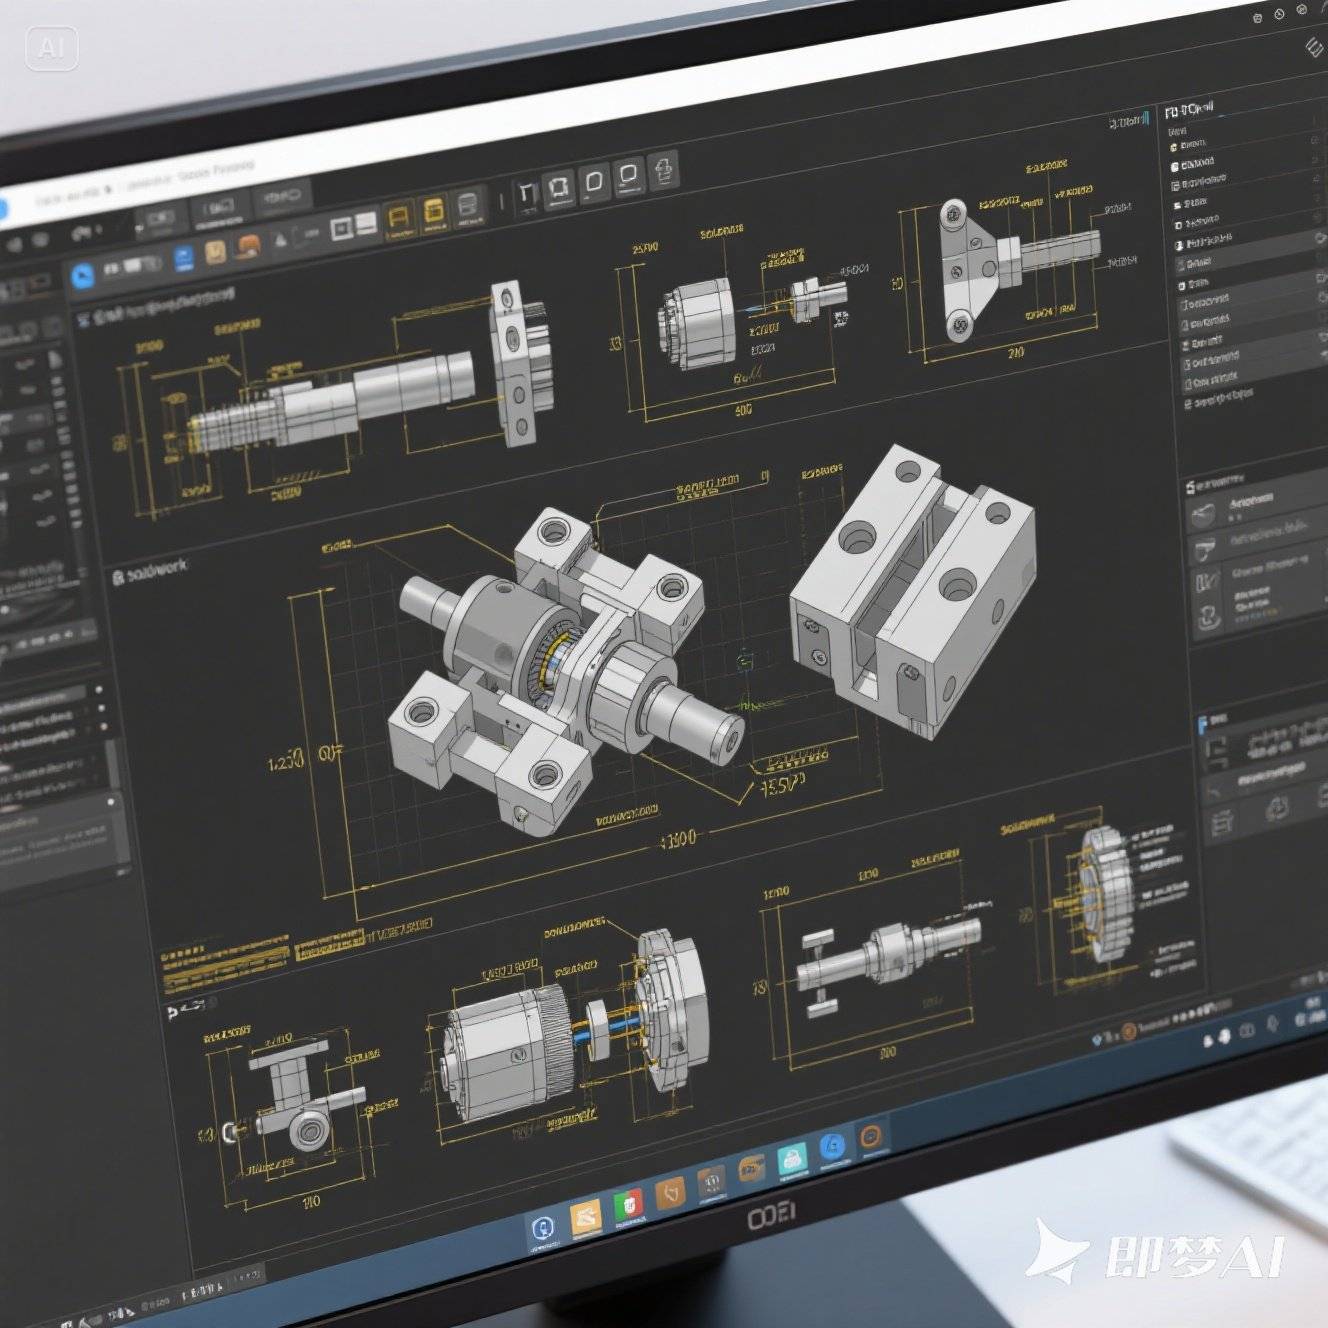Select the rectangular slotted block model on the right
This screenshot has width=1328, height=1328.
[912, 590]
